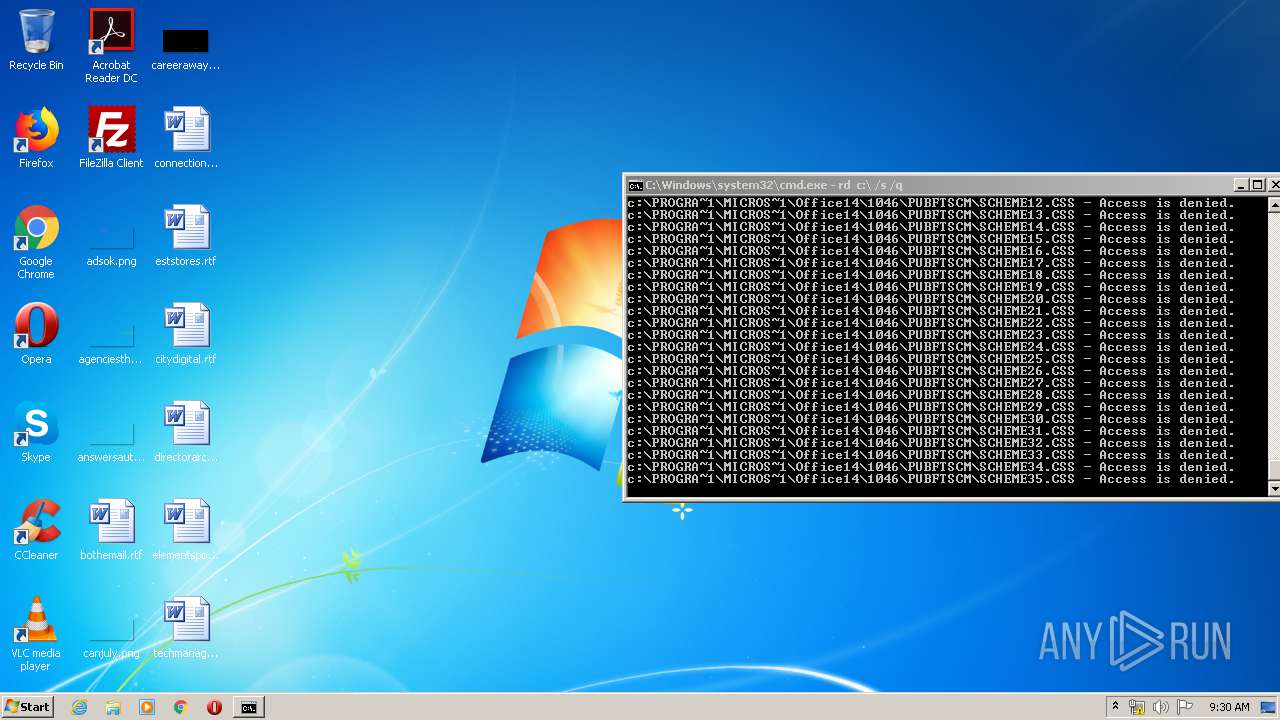Click the SCHEME12.CSS access denied line

pyautogui.click(x=931, y=203)
